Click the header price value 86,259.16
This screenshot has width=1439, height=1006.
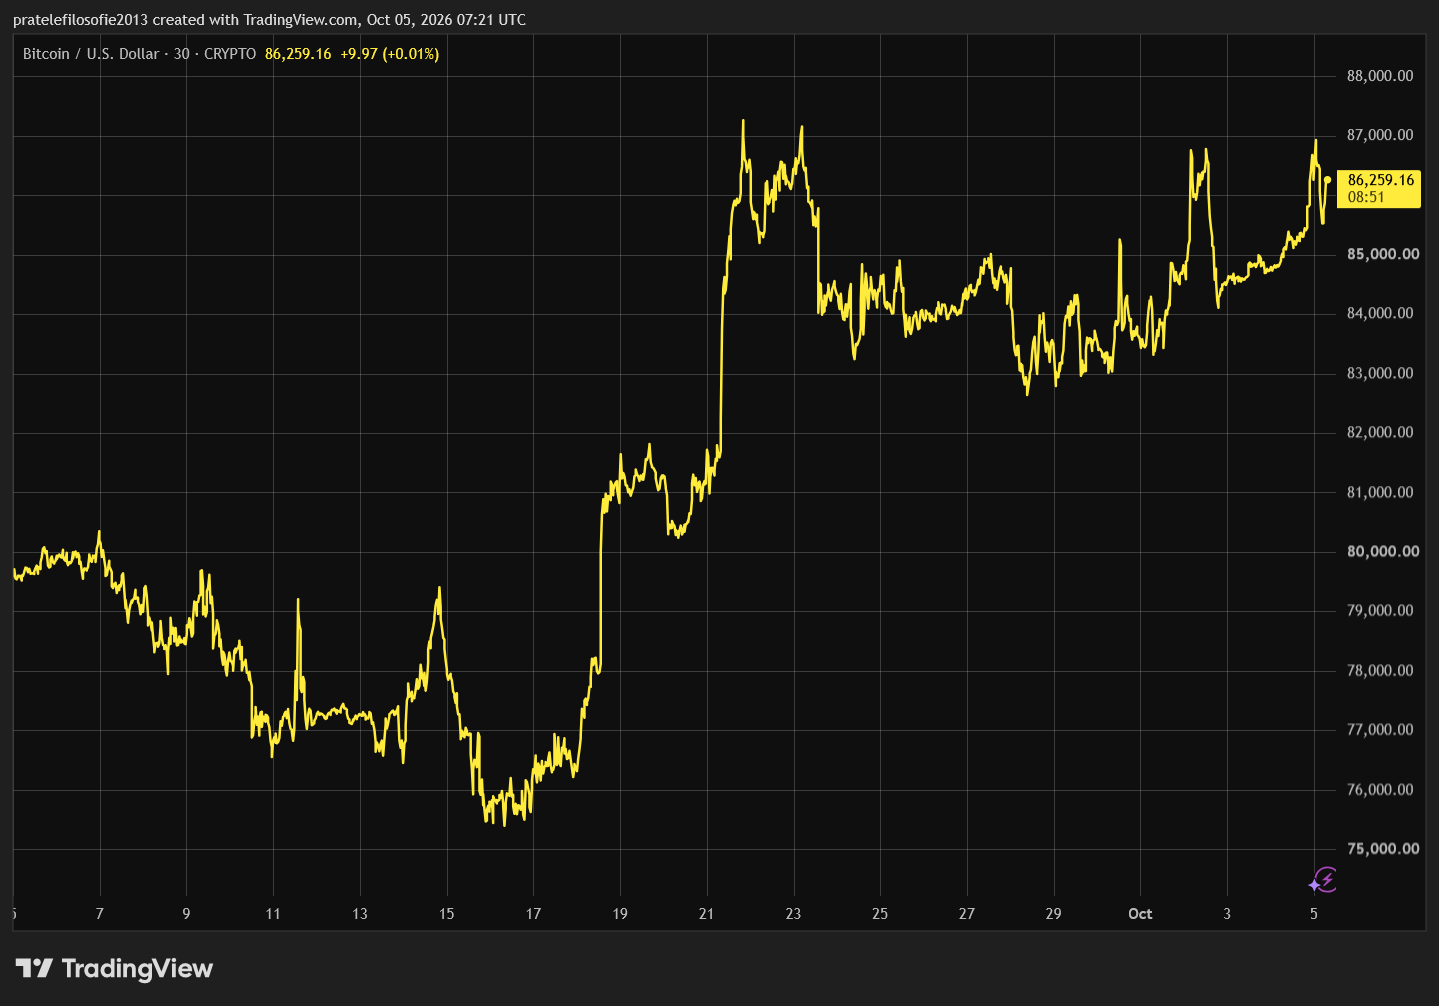[x=298, y=54]
